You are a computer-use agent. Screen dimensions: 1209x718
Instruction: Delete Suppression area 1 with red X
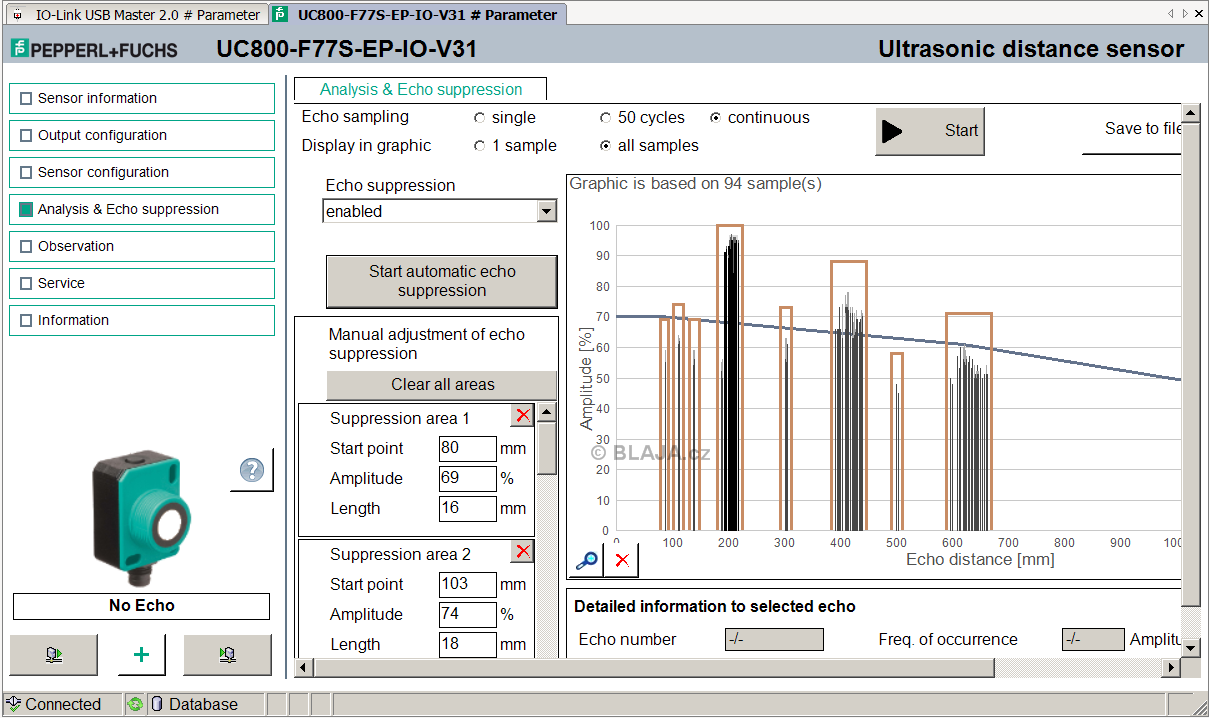pos(522,416)
